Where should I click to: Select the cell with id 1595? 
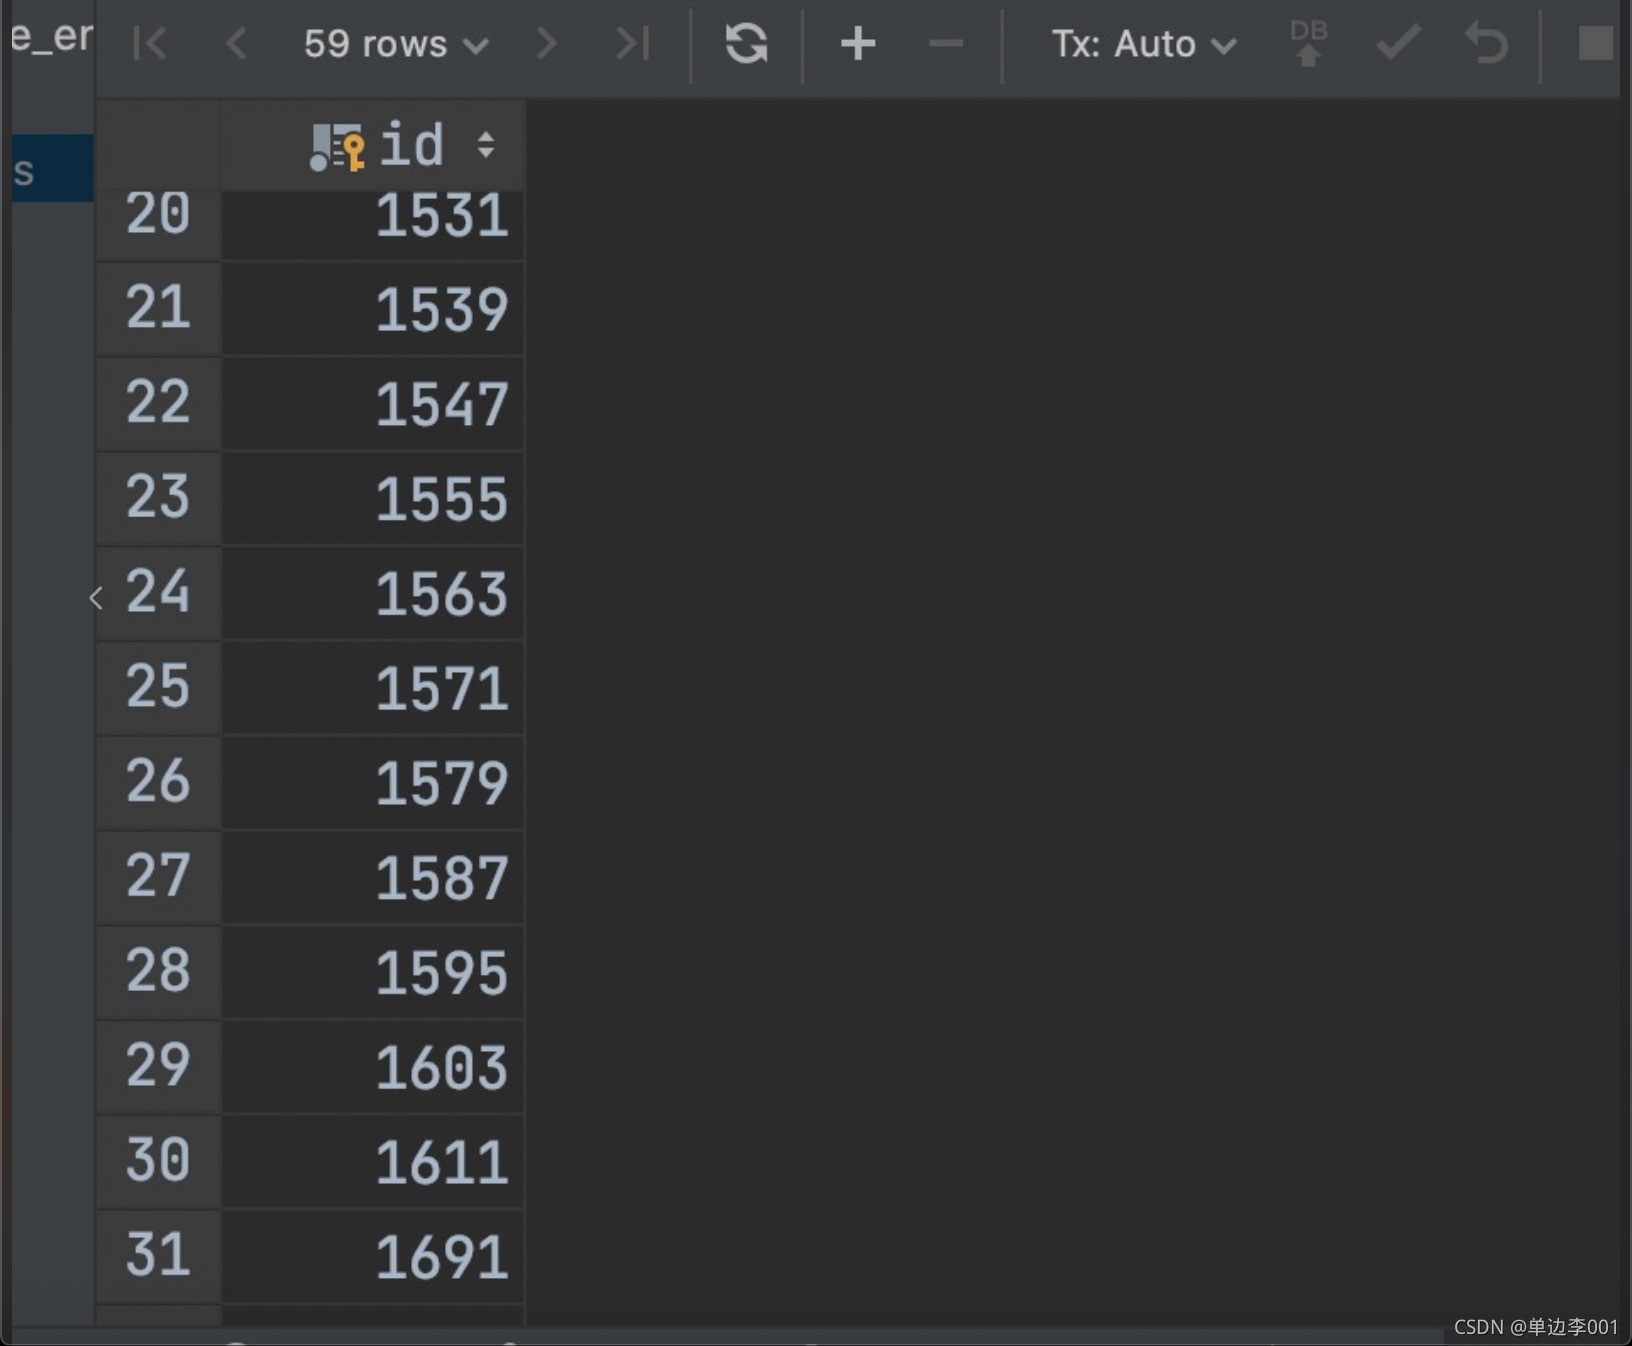click(373, 972)
